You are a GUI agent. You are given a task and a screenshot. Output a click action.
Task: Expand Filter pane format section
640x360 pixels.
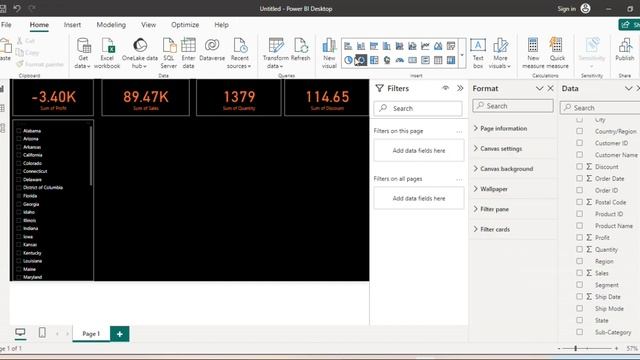(494, 209)
